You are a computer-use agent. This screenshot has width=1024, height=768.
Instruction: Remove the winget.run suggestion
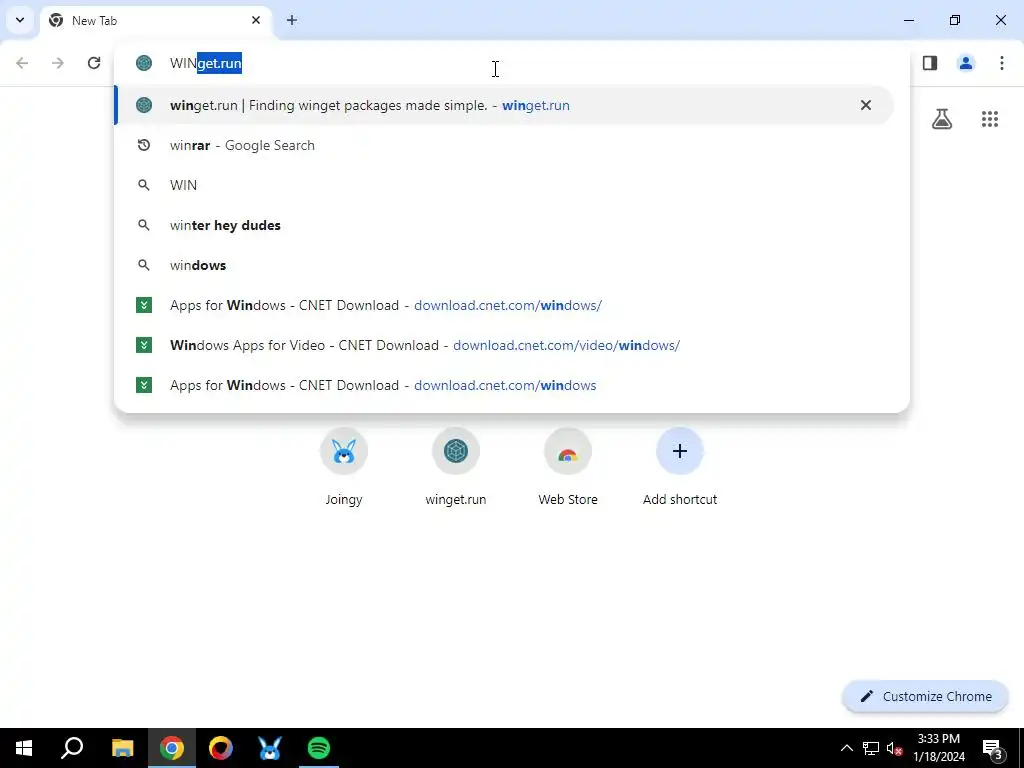(x=866, y=105)
